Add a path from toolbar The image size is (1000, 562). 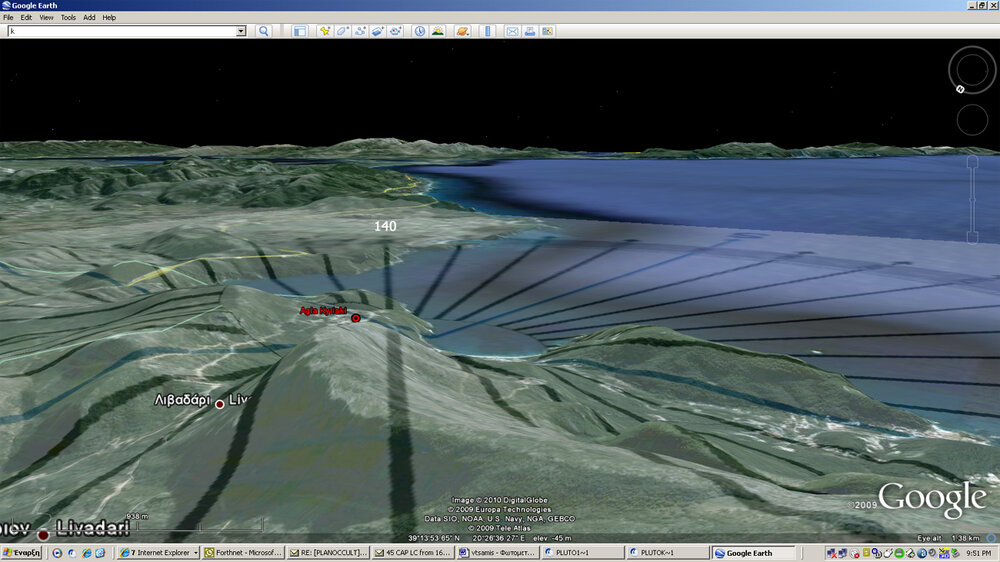pos(360,31)
